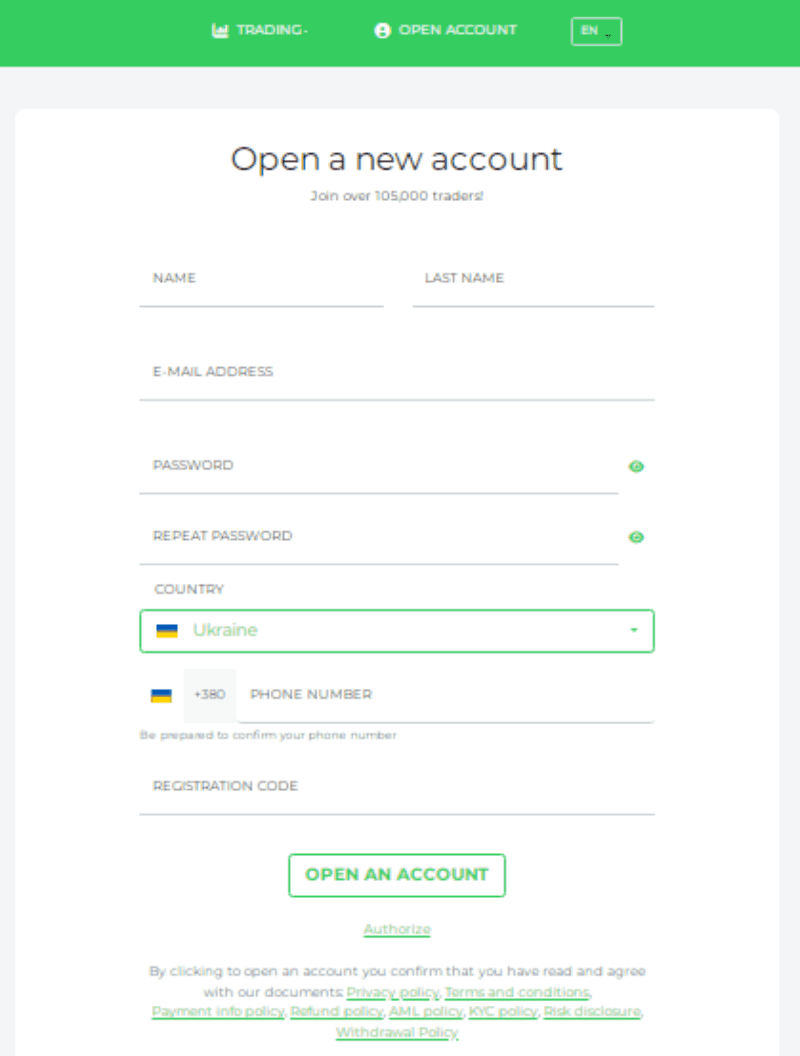Open the Trading menu

tap(270, 31)
